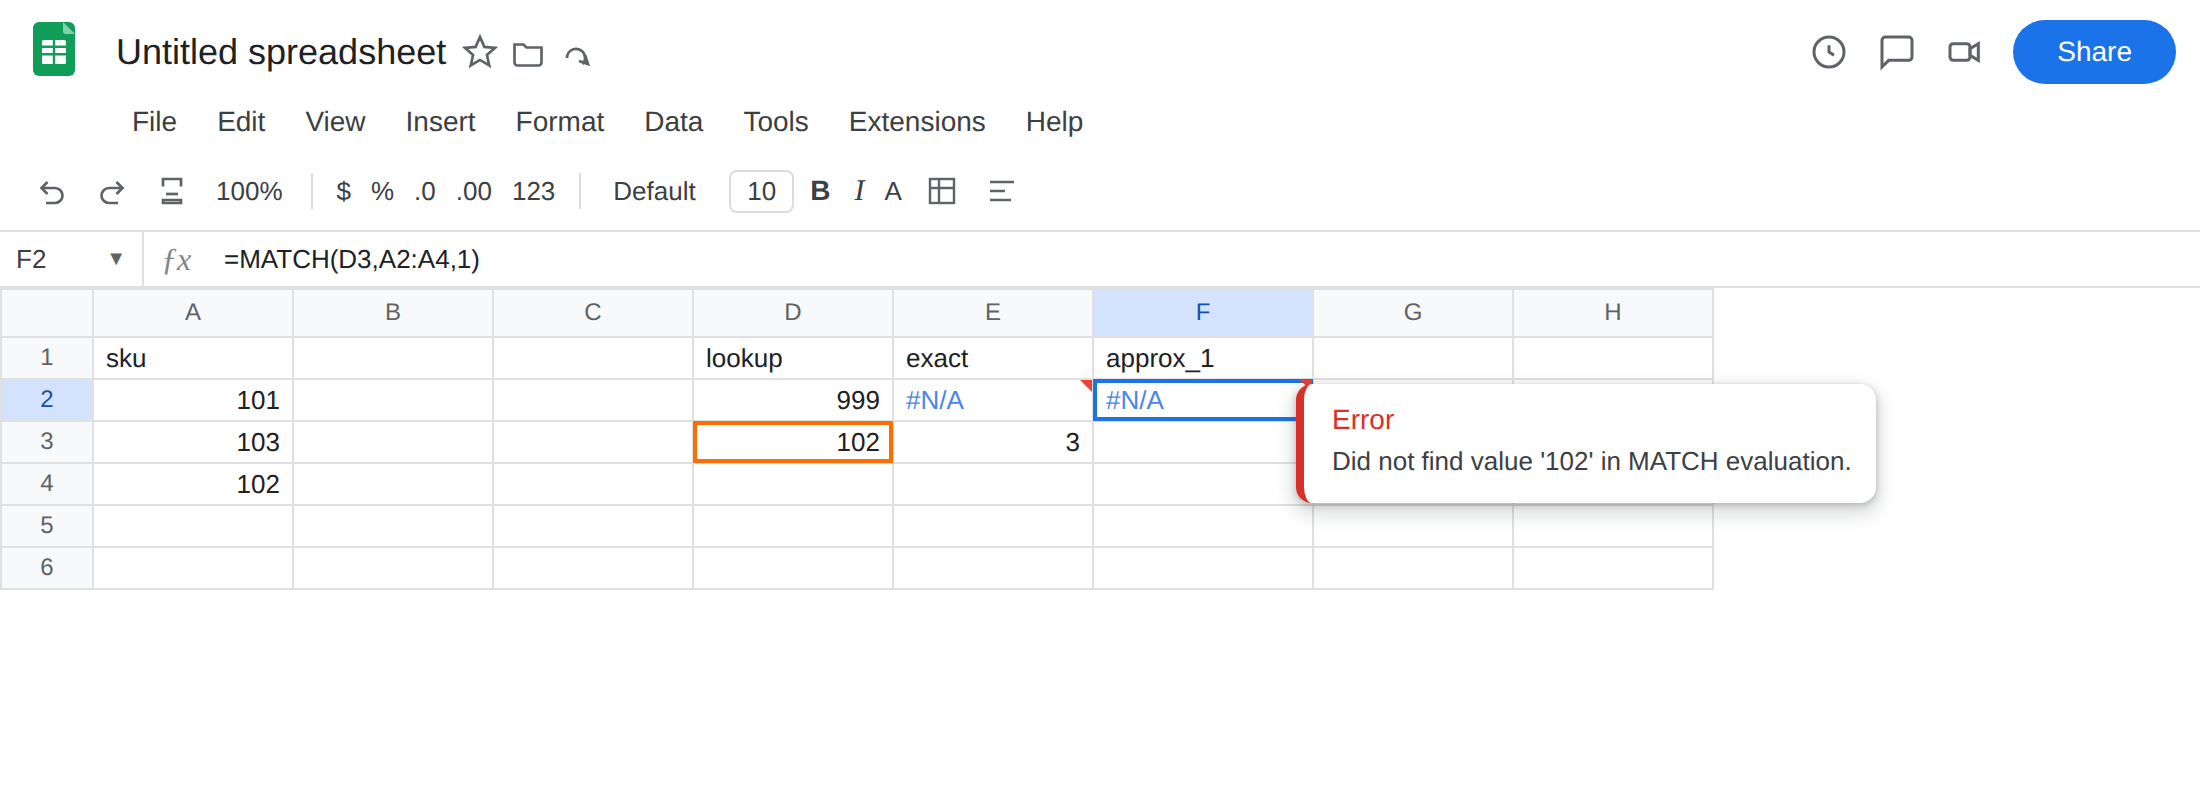Viewport: 2200px width, 800px height.
Task: Click the Undo arrow
Action: [x=52, y=191]
